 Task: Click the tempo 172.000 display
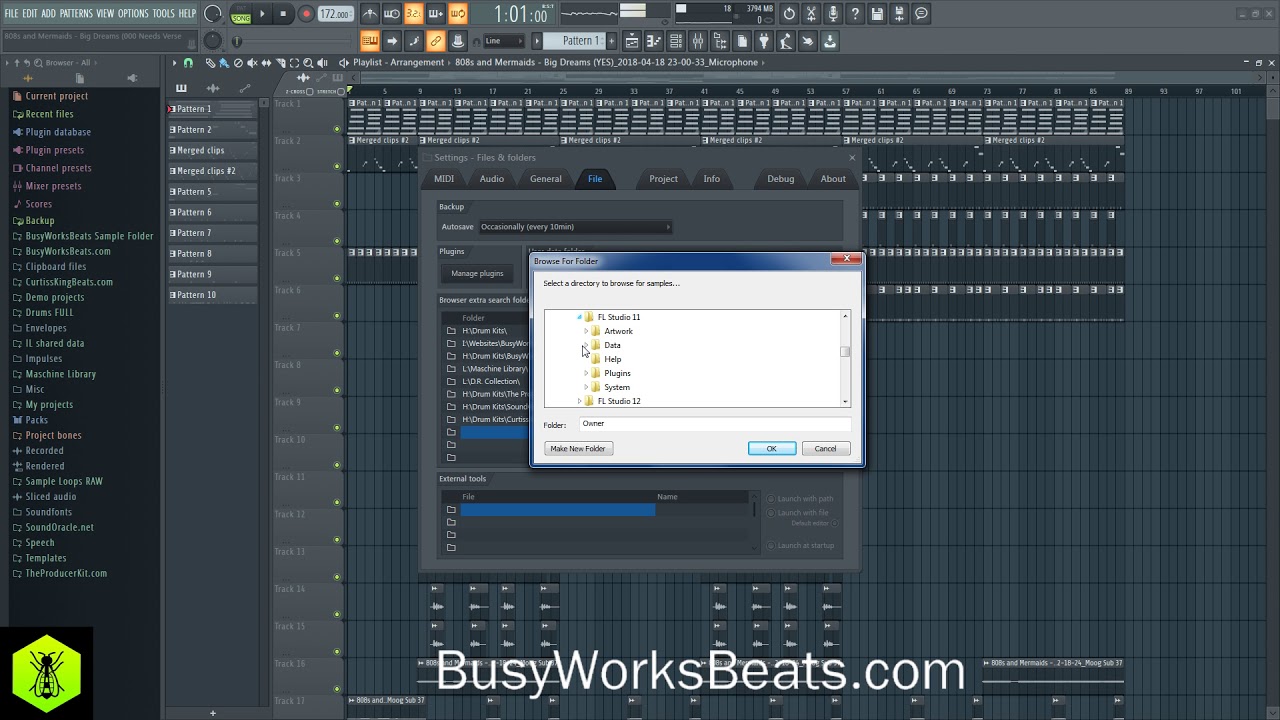tap(336, 14)
